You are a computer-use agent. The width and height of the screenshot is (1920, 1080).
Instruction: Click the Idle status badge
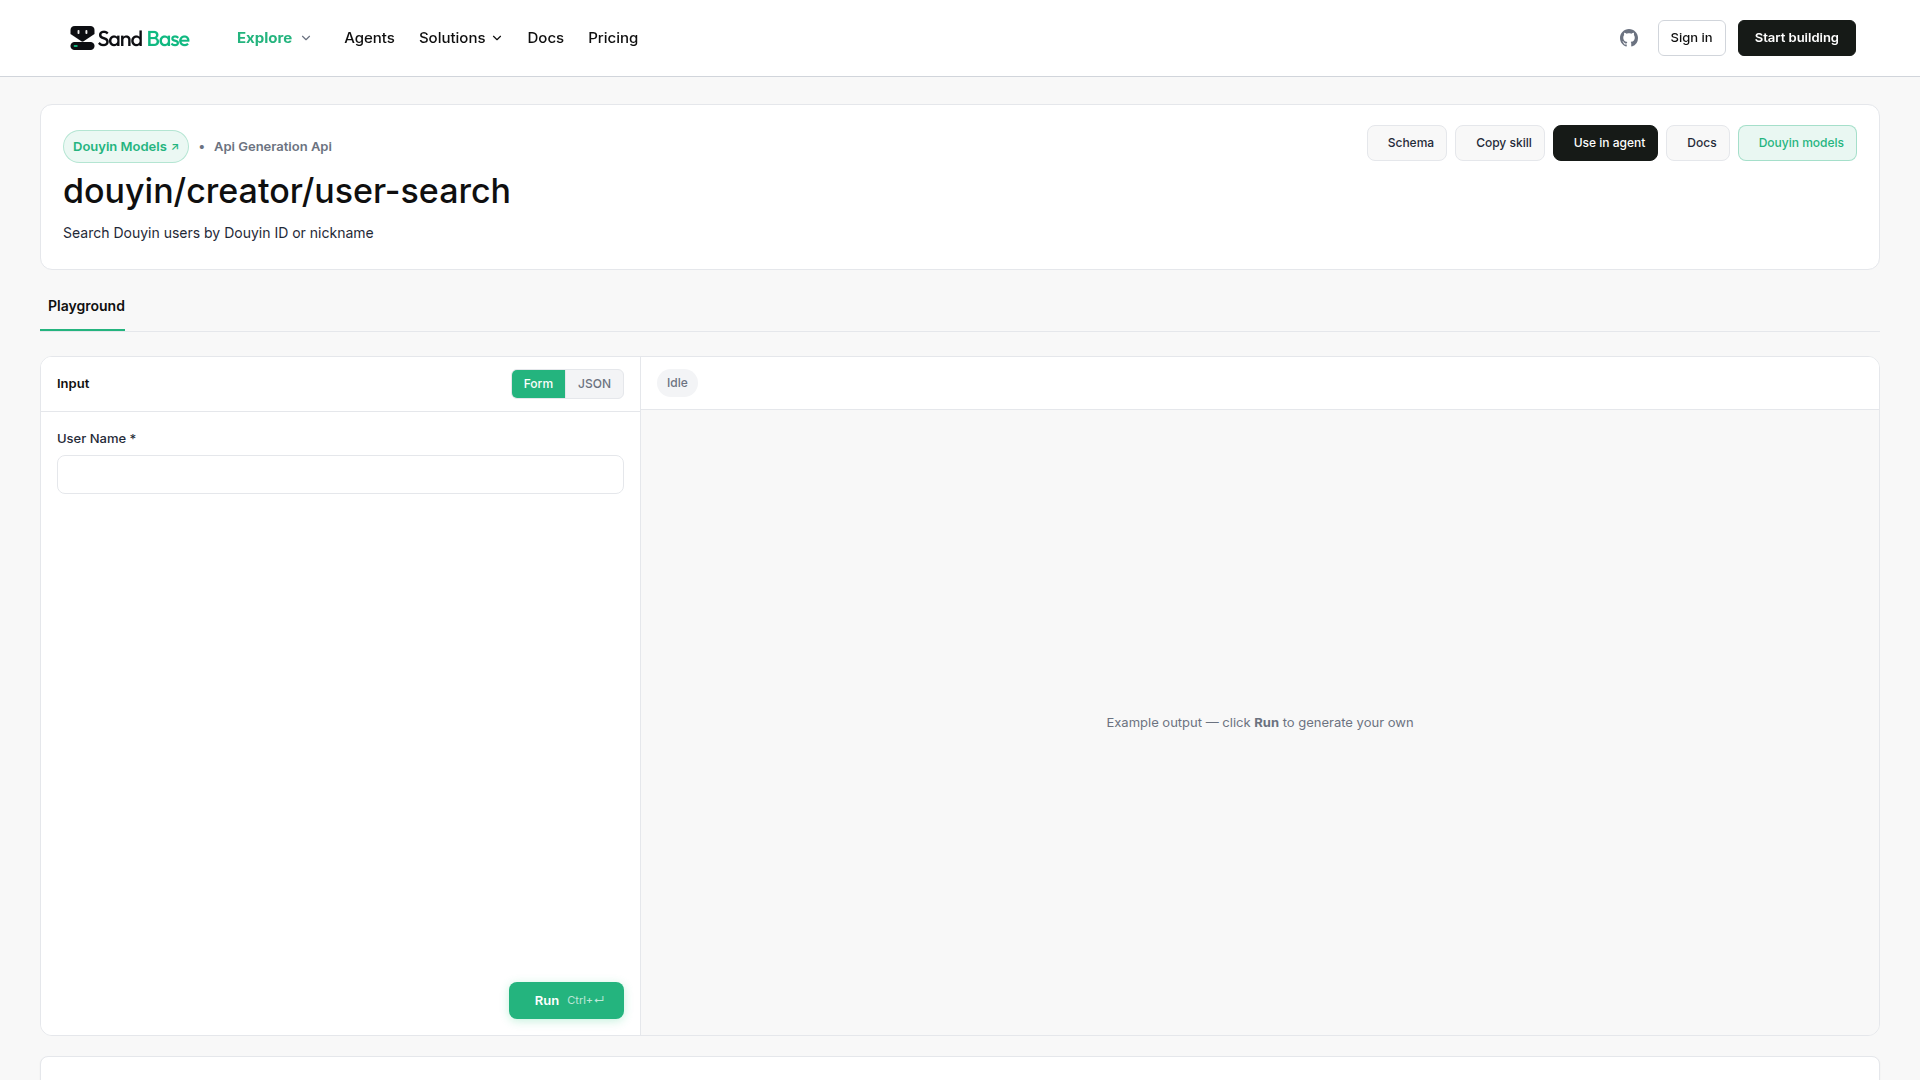click(x=677, y=383)
